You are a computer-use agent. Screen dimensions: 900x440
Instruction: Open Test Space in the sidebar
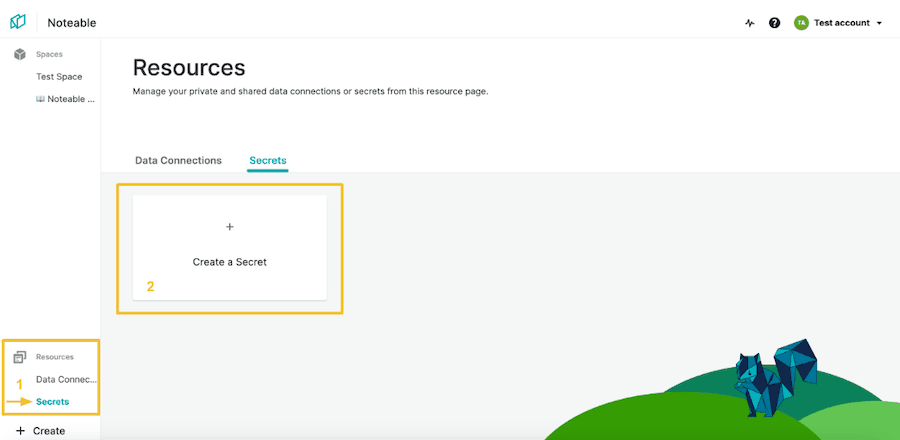[x=59, y=77]
